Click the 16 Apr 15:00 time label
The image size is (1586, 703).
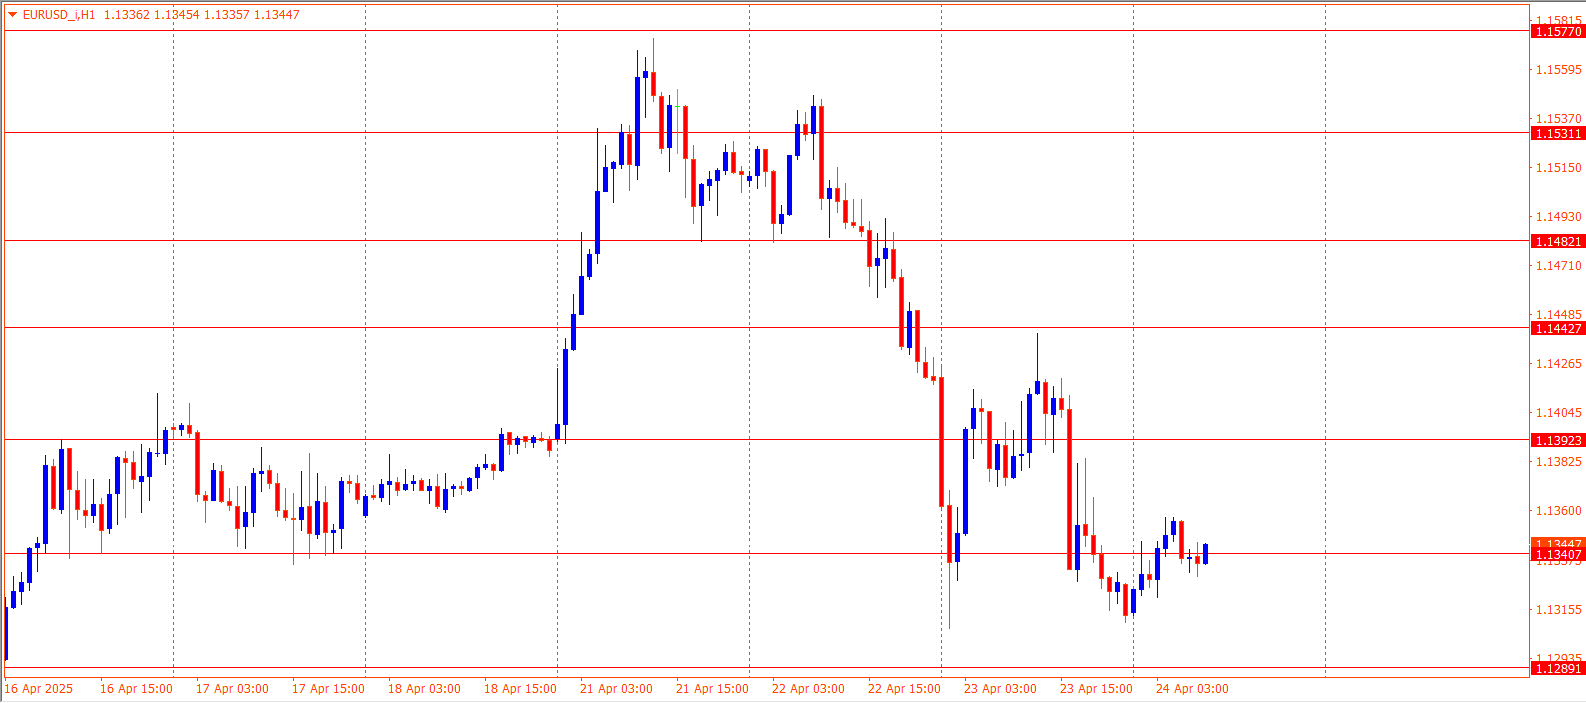tap(136, 688)
